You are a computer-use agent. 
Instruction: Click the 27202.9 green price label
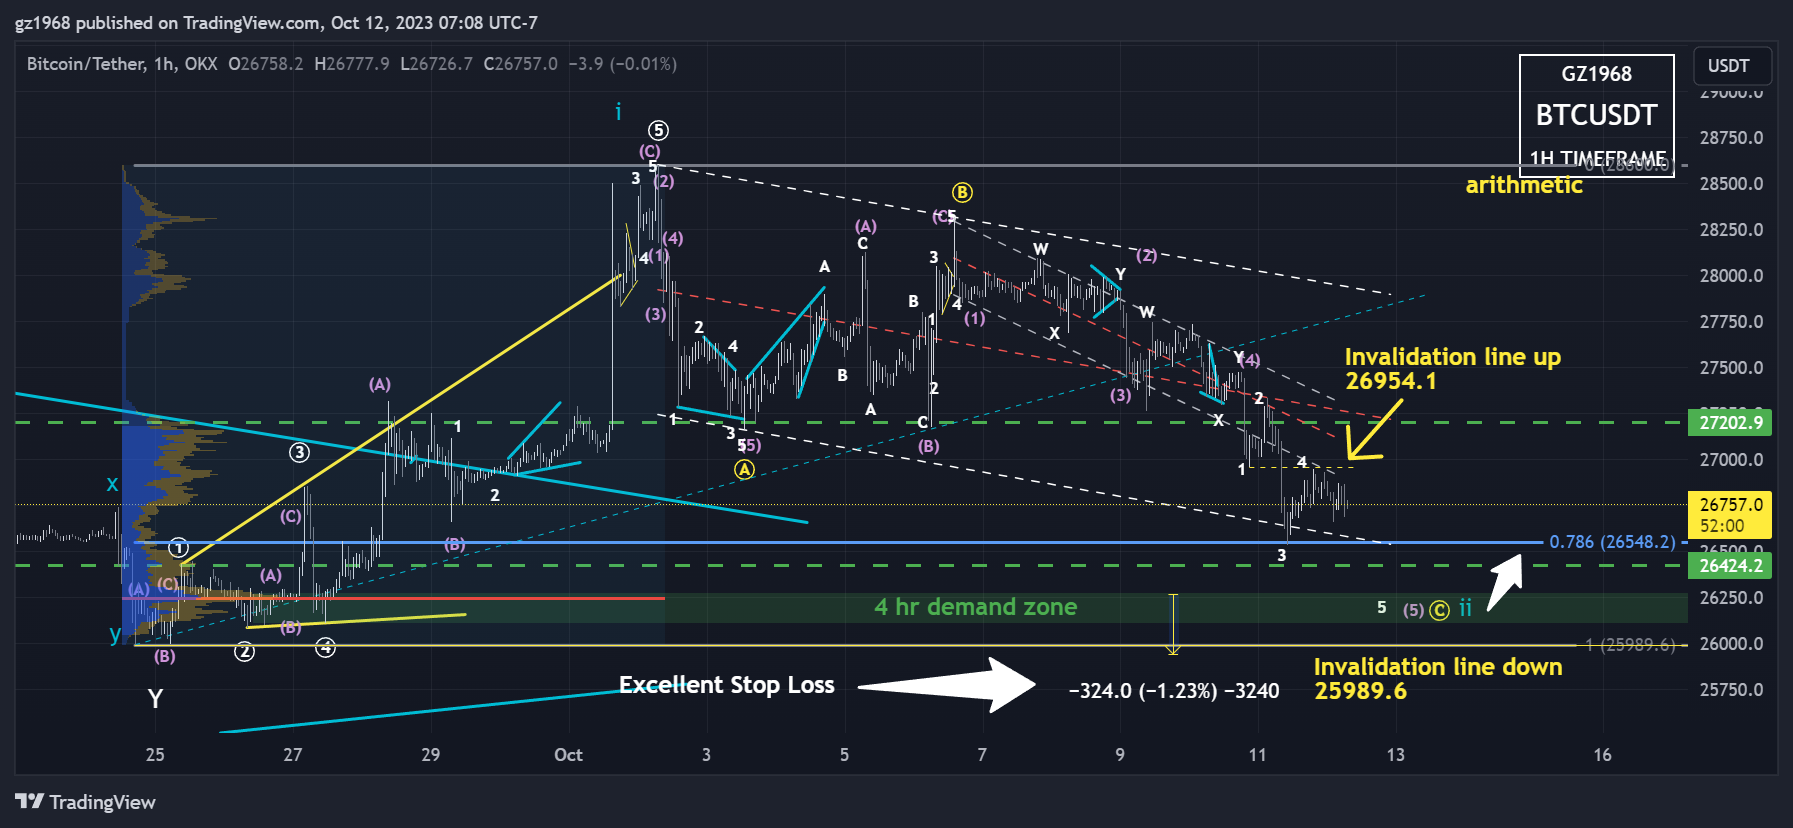1730,422
